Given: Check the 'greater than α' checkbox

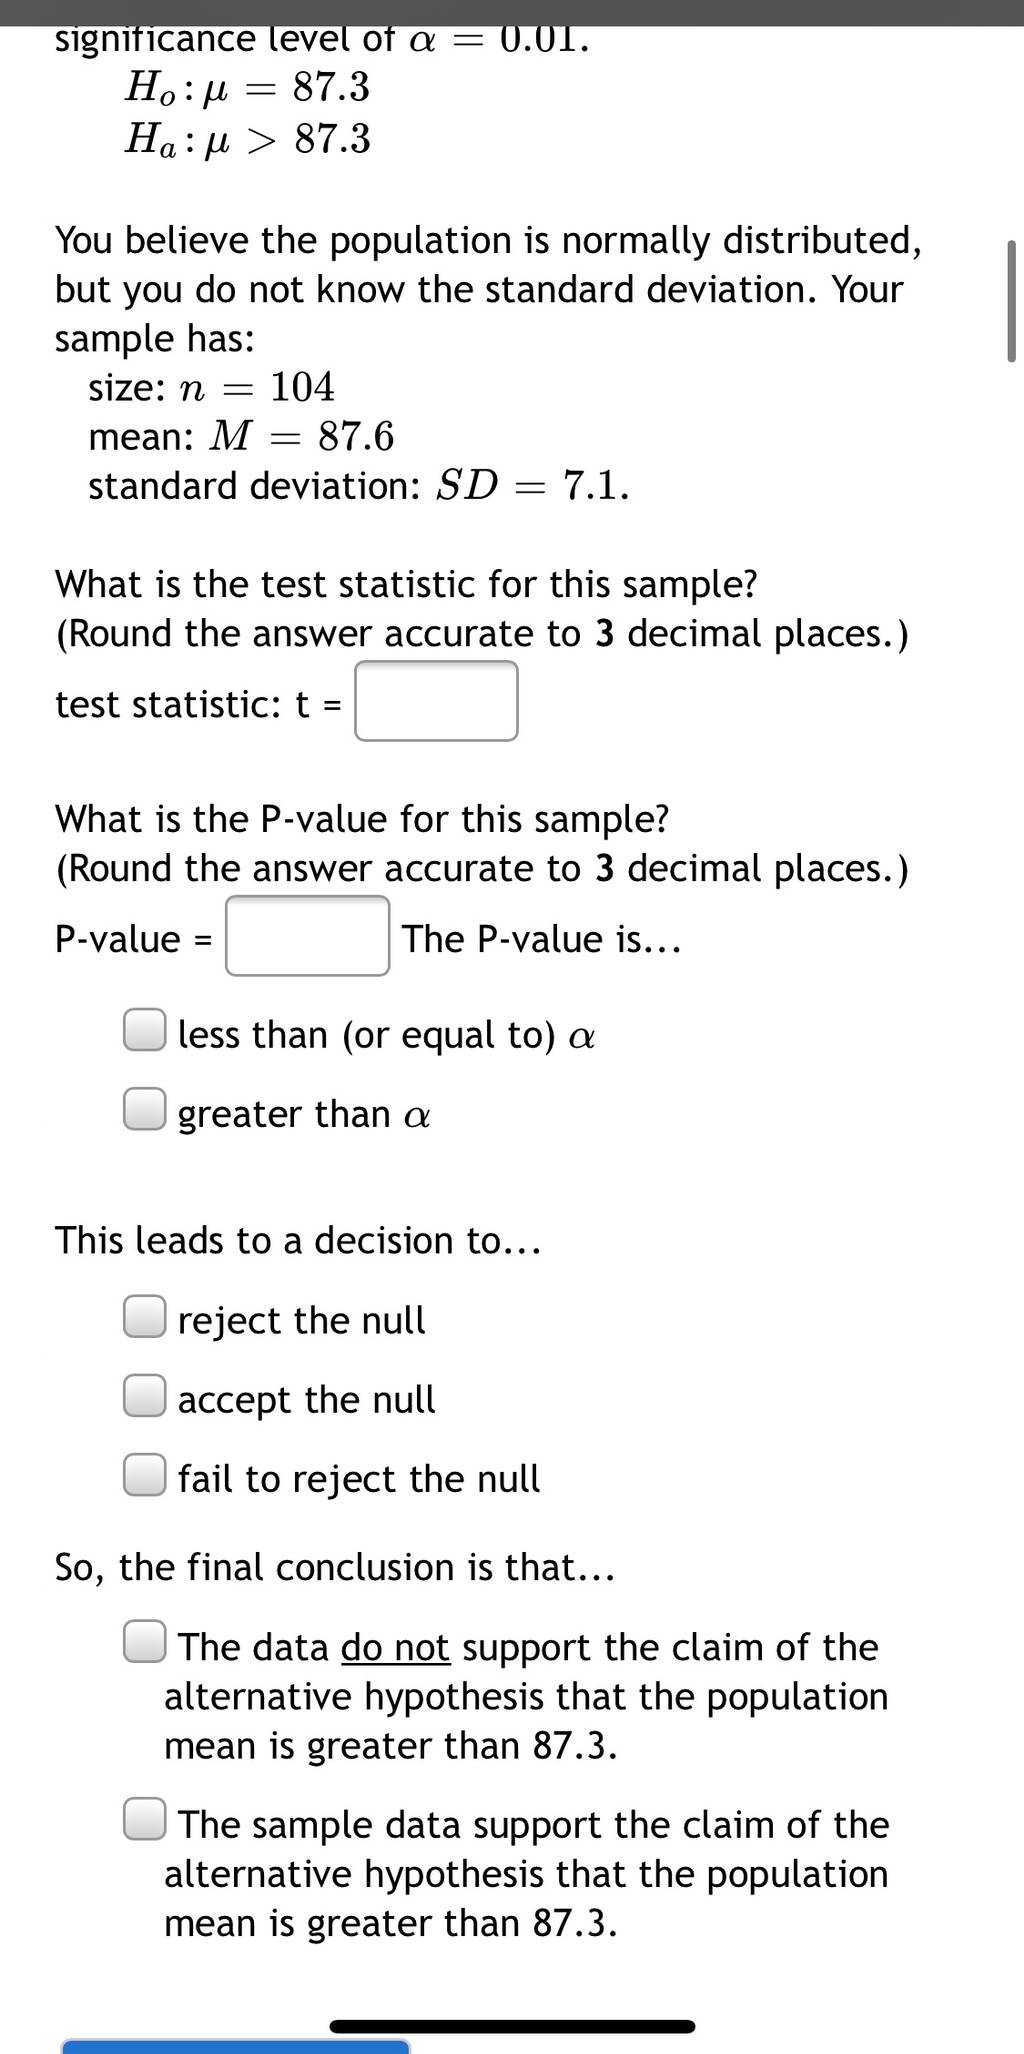Looking at the screenshot, I should pos(145,1109).
